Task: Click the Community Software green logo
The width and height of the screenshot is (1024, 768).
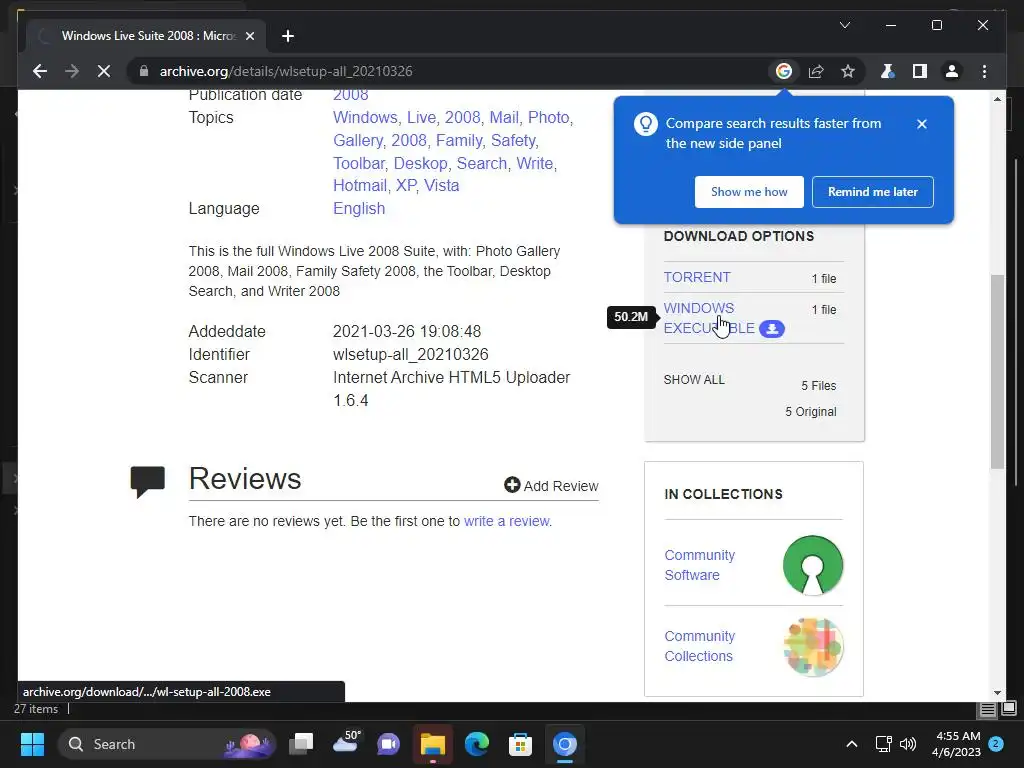Action: [x=813, y=565]
